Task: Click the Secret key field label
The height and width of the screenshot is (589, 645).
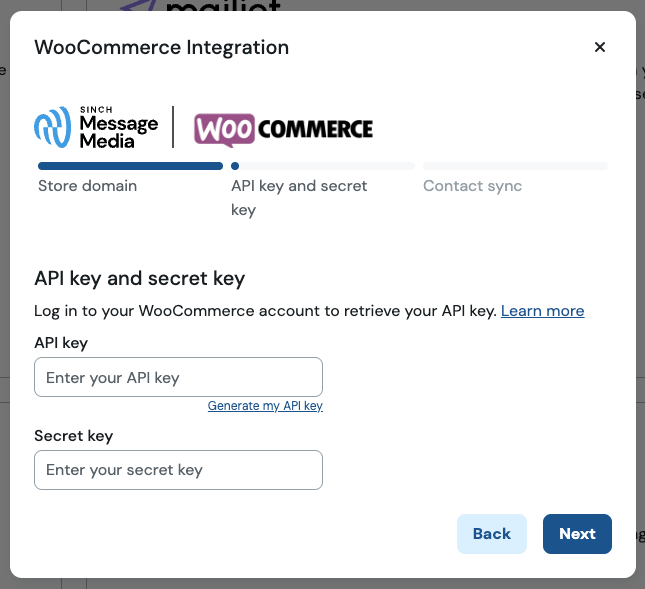Action: (74, 436)
